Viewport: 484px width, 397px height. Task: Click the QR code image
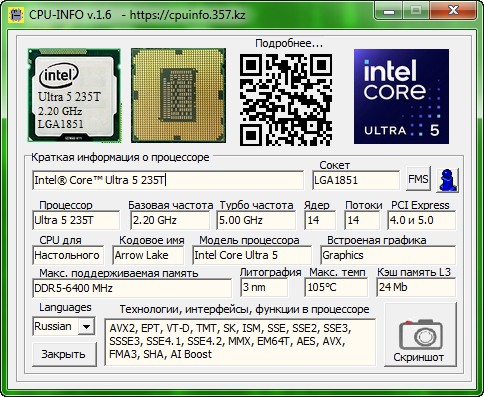coord(286,100)
